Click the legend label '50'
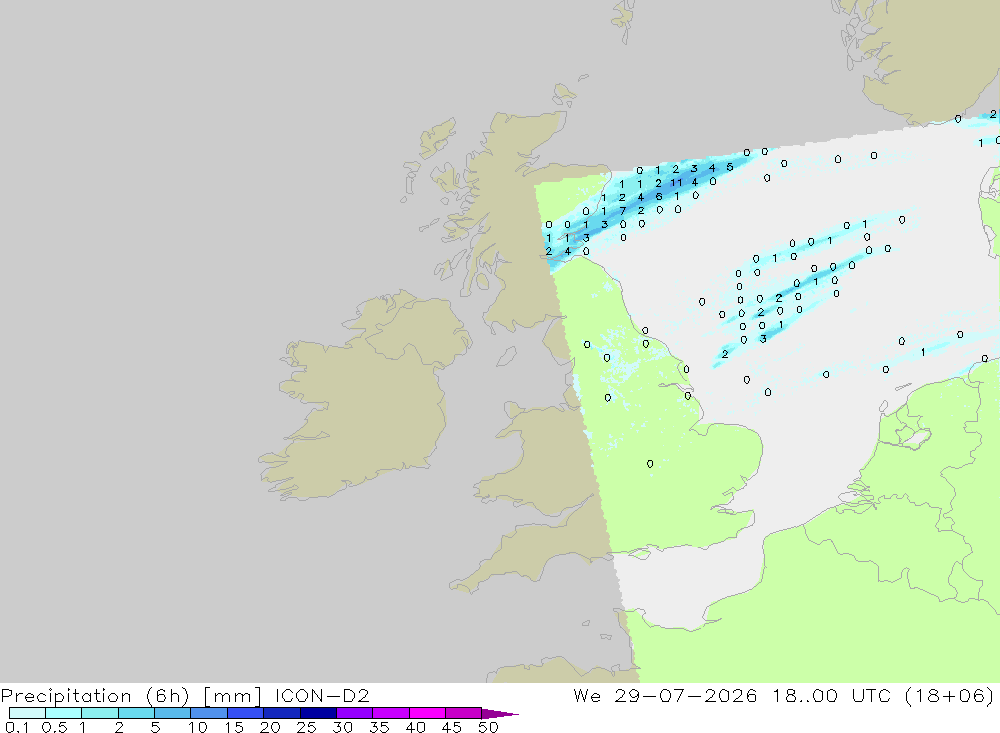This screenshot has width=1000, height=733. [x=488, y=727]
